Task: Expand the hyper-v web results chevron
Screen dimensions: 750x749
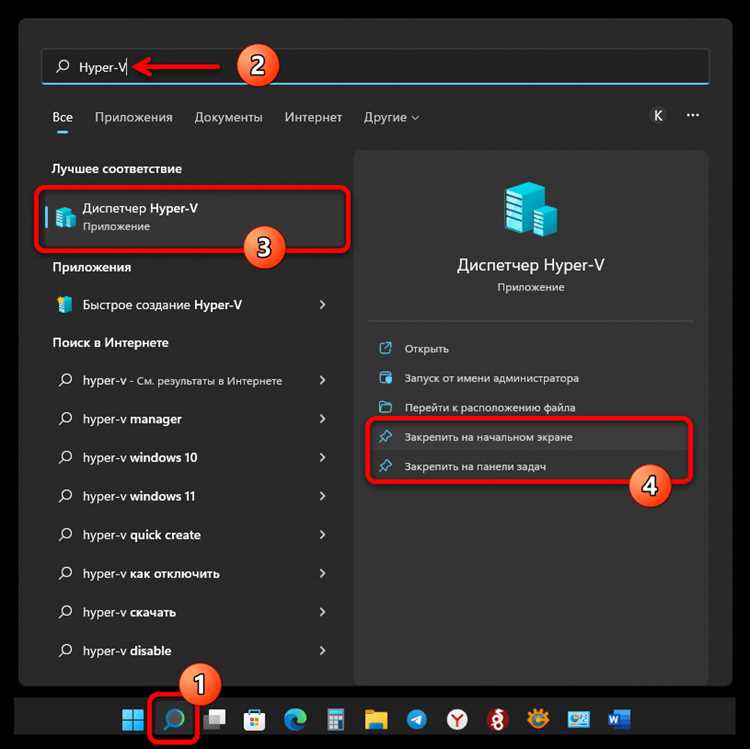Action: click(x=322, y=380)
